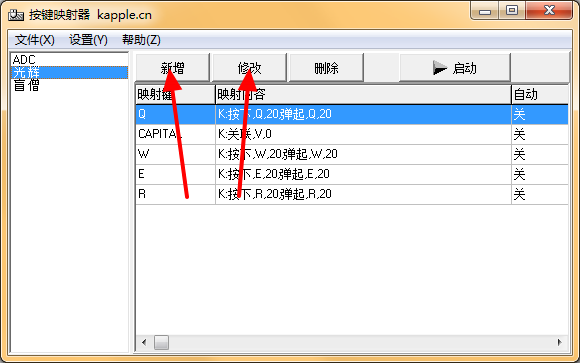Screen dimensions: 580x363
Task: Click the 新增 button to add mapping
Action: pyautogui.click(x=173, y=68)
